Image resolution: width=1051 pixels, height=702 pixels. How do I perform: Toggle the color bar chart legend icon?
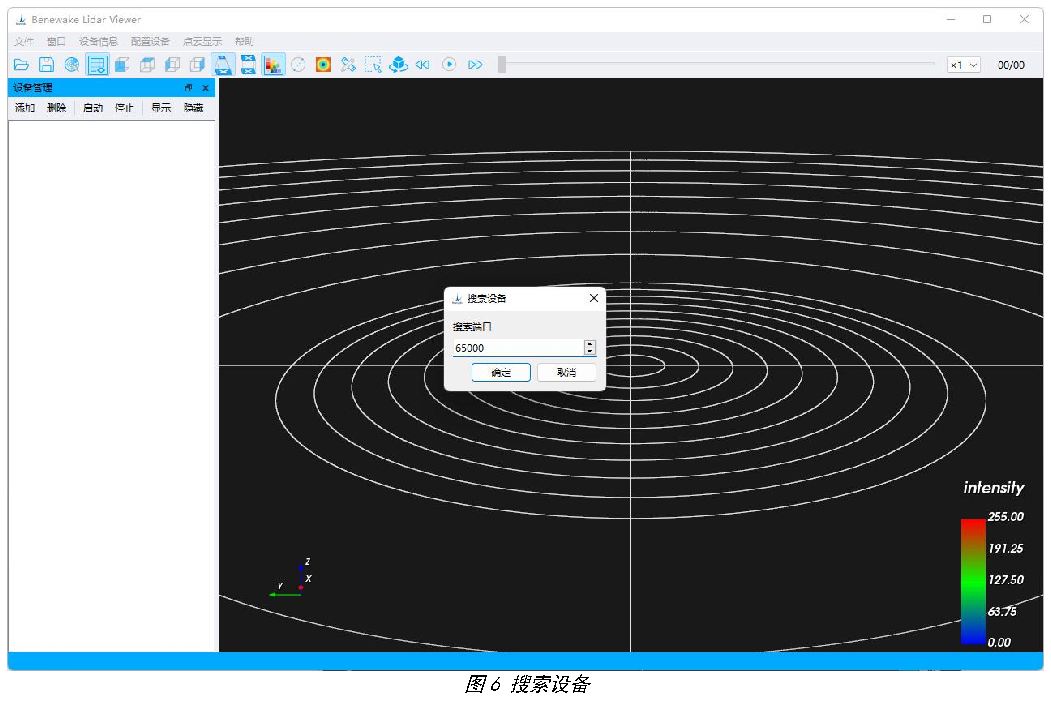(x=273, y=65)
